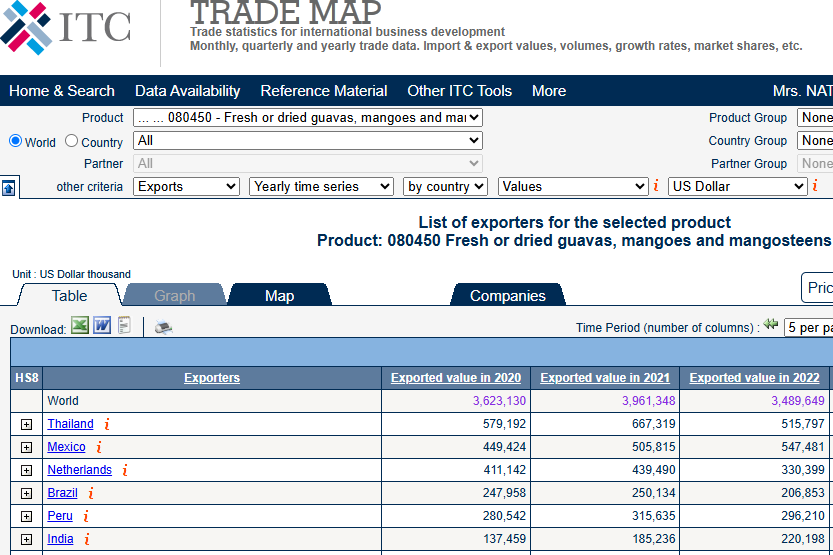Click the printer icon
This screenshot has height=555, width=833.
click(164, 327)
